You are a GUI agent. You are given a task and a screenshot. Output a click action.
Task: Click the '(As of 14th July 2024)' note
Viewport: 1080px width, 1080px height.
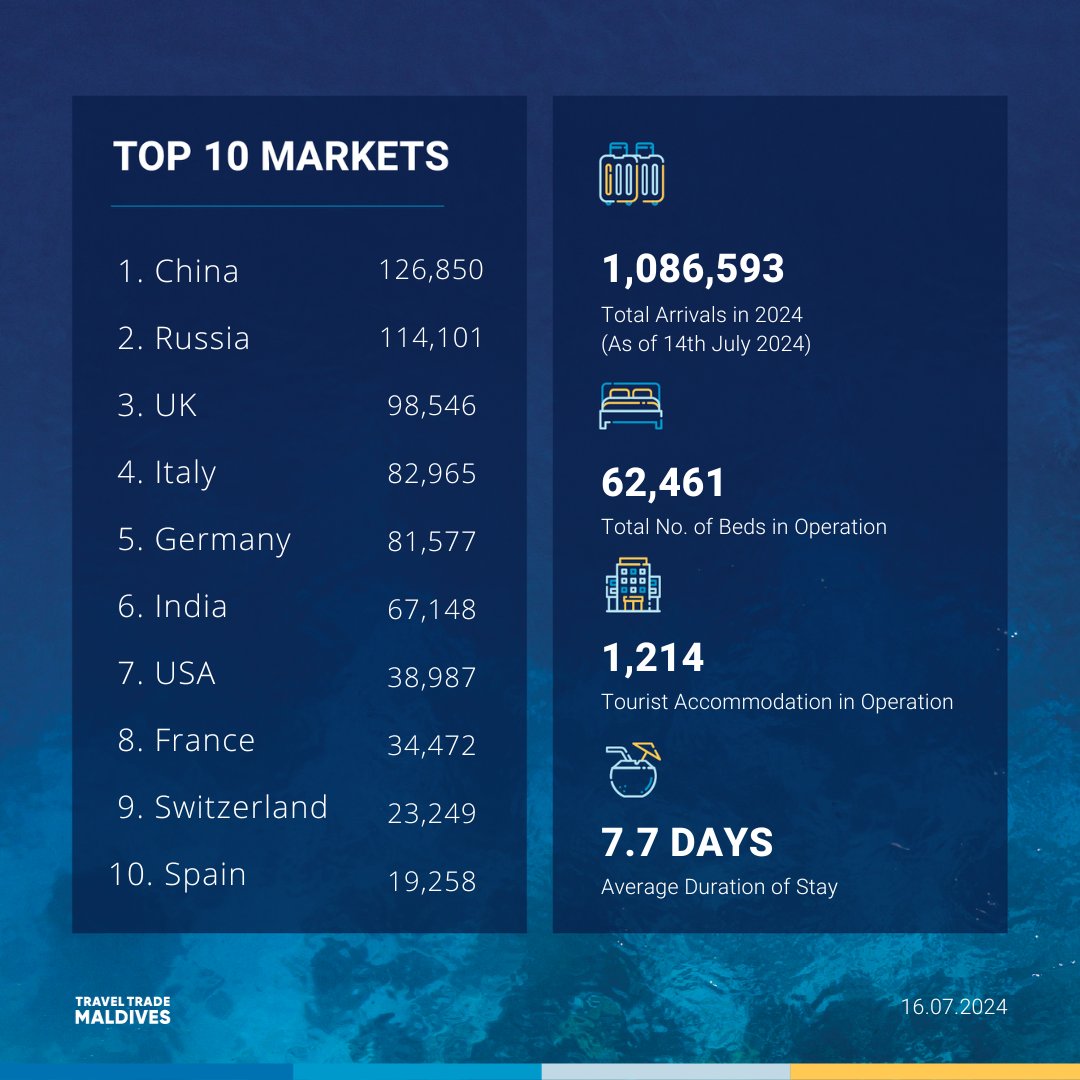click(706, 344)
